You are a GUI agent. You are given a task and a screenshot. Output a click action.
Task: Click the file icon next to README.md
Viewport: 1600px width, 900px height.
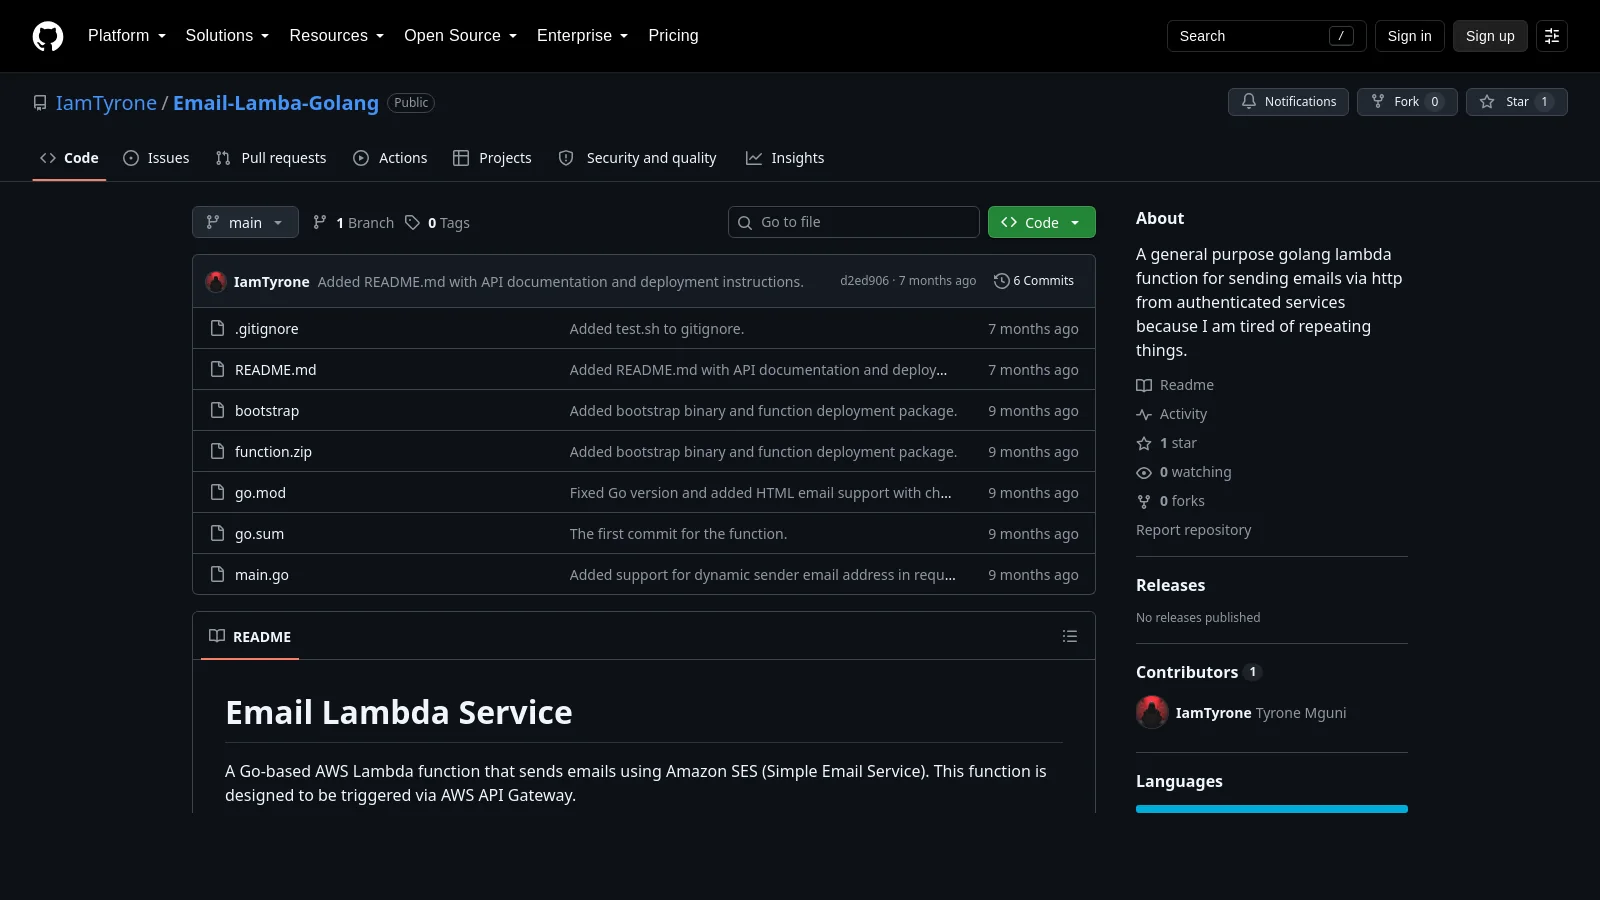pyautogui.click(x=217, y=369)
